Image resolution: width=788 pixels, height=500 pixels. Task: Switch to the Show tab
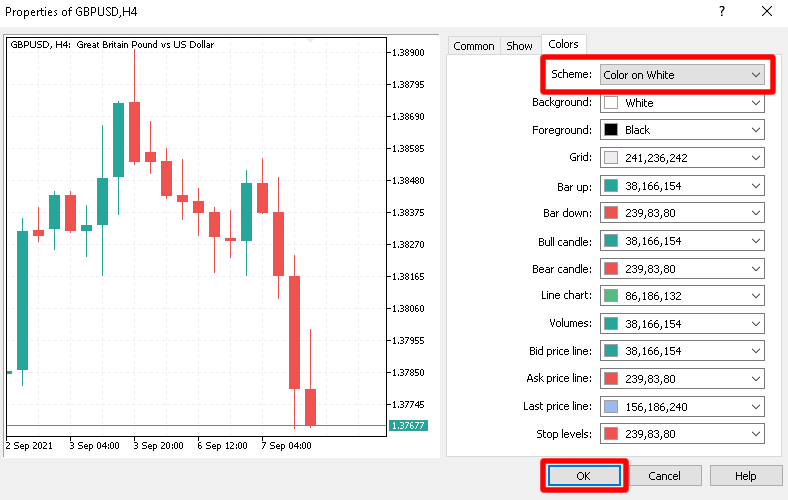(520, 46)
